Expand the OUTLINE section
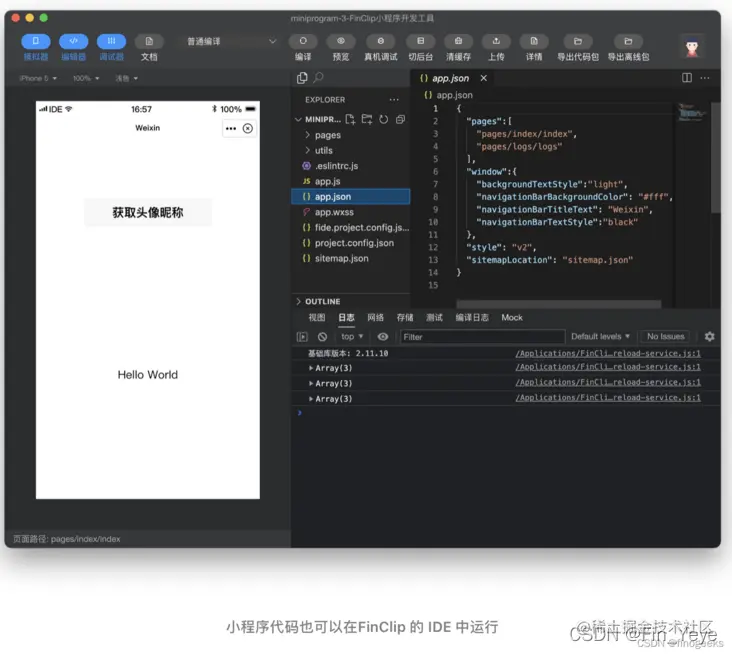Image resolution: width=732 pixels, height=654 pixels. coord(351,302)
